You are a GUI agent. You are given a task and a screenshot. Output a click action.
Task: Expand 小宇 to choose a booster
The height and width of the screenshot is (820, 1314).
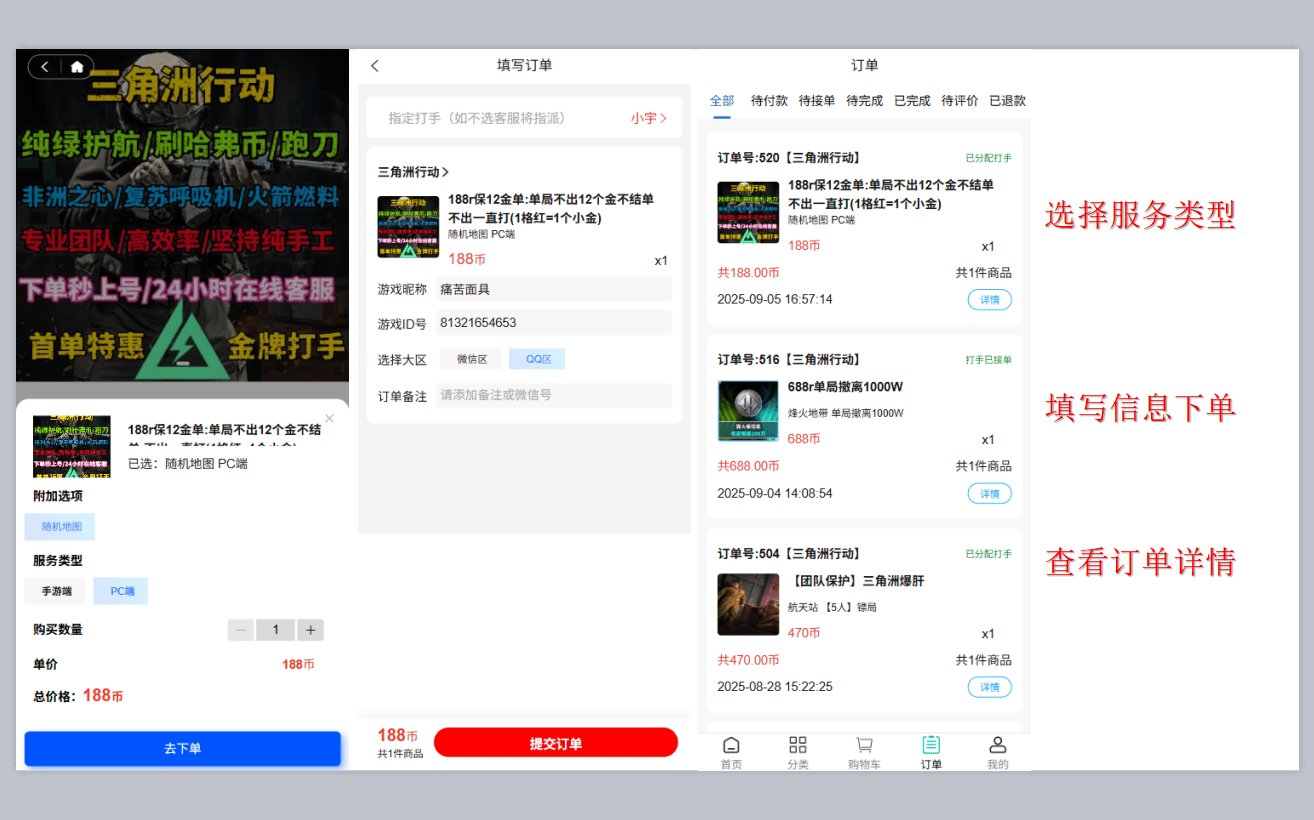coord(647,117)
